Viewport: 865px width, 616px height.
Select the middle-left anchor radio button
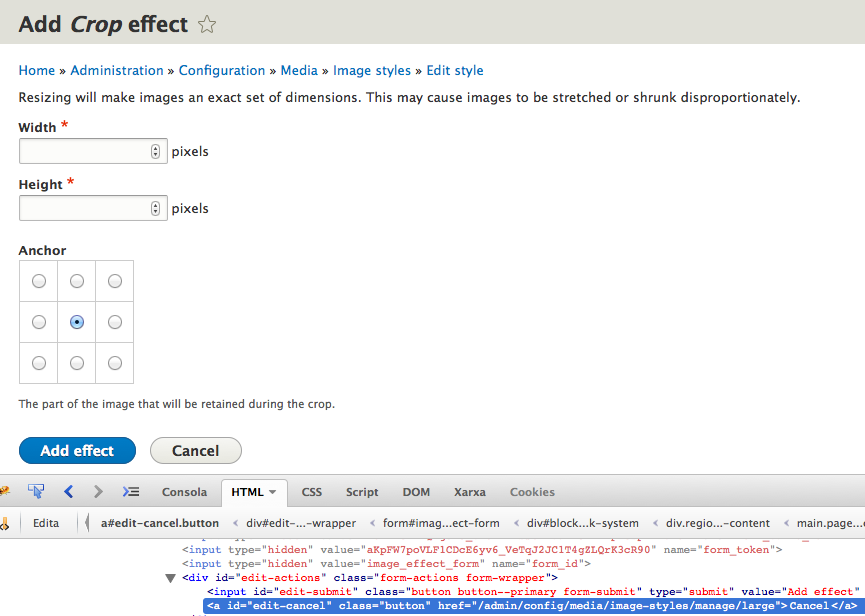coord(39,322)
